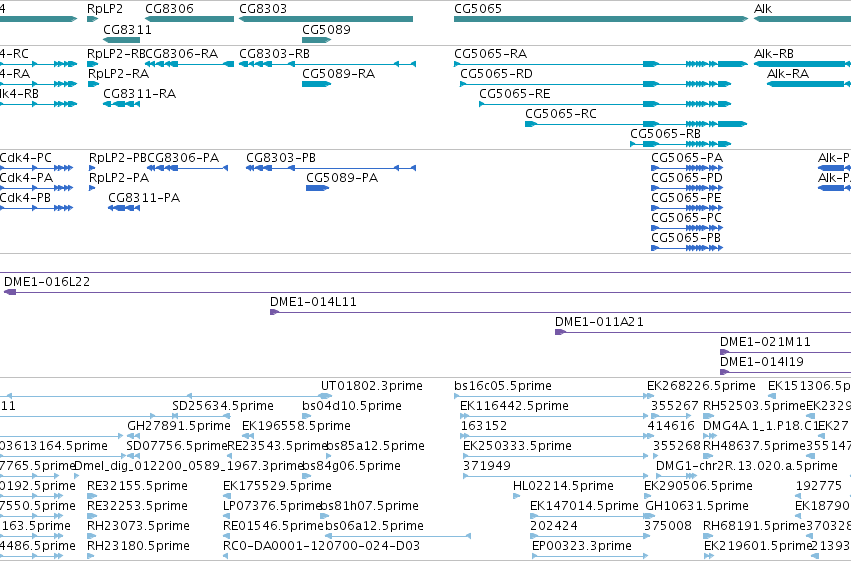Select the bs81h07.5prime EST
This screenshot has height=561, width=851.
click(x=326, y=517)
